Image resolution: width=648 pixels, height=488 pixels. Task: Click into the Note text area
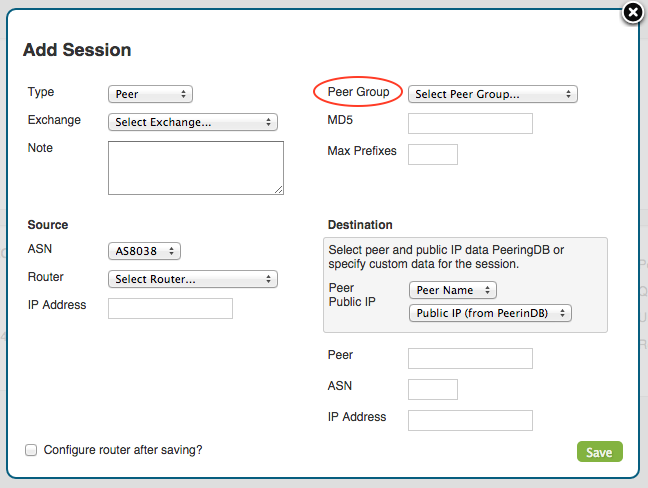pyautogui.click(x=196, y=167)
